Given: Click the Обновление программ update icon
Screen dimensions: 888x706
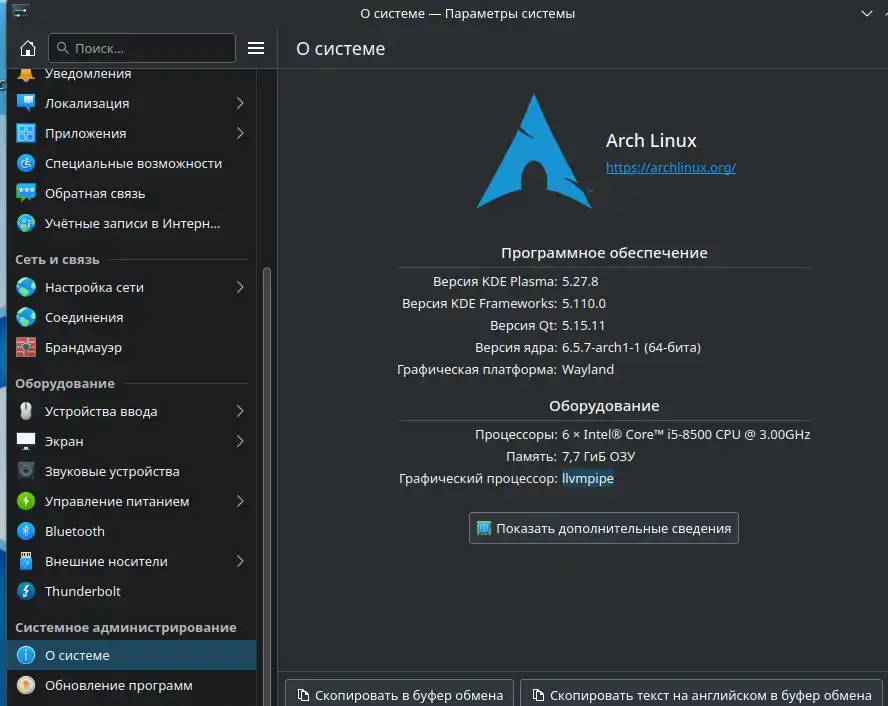Looking at the screenshot, I should [x=26, y=685].
